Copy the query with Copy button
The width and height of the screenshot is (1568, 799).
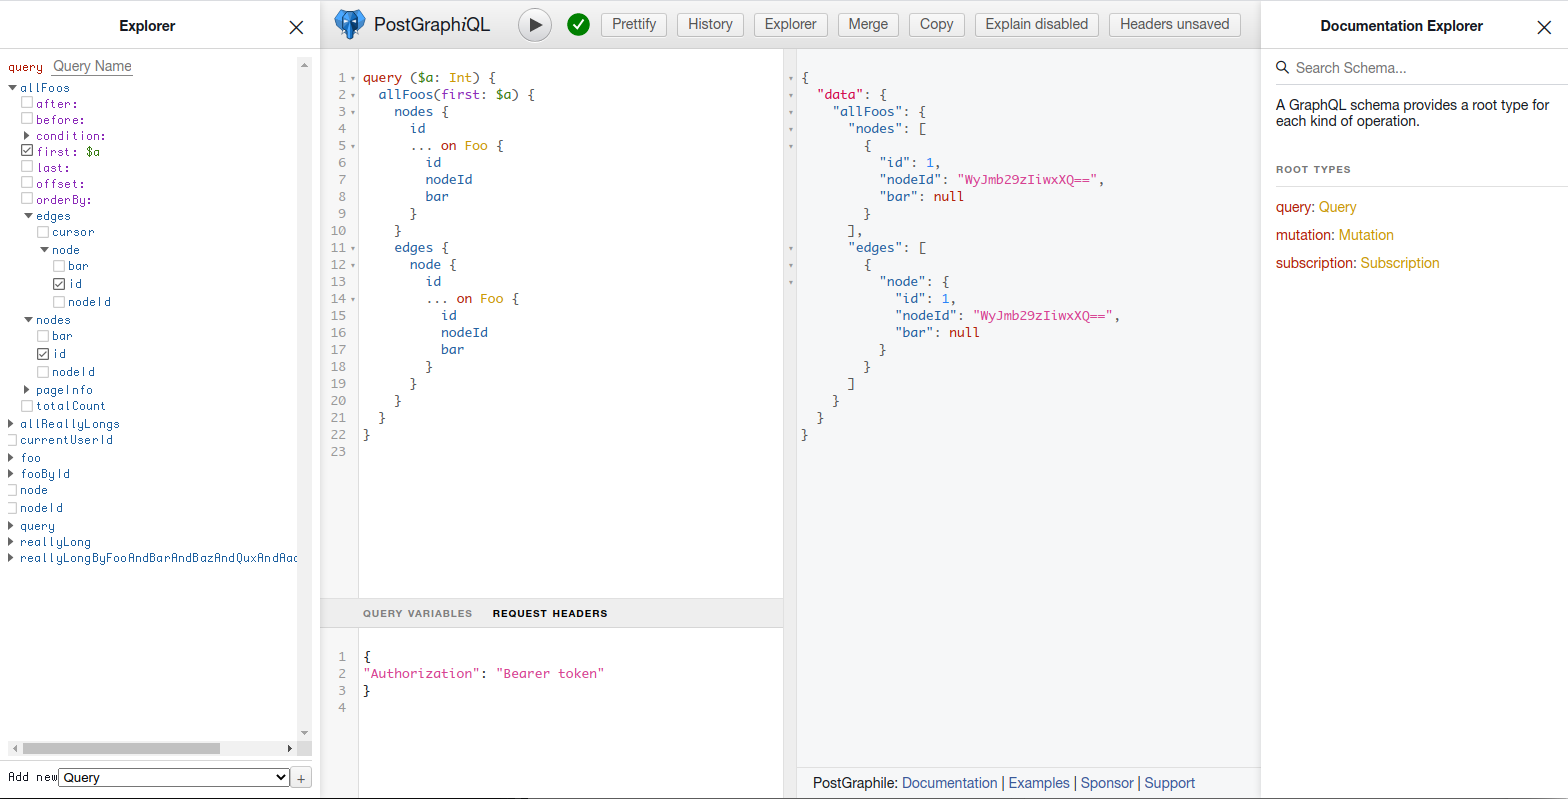point(936,24)
